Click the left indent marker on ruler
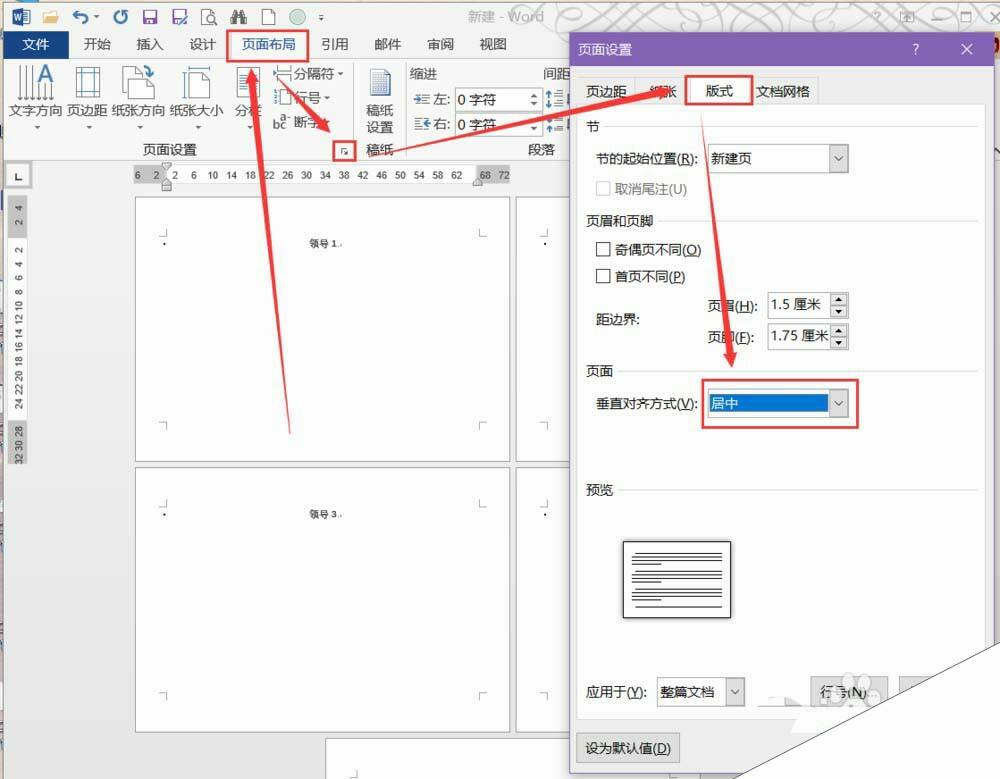1000x779 pixels. pyautogui.click(x=166, y=185)
